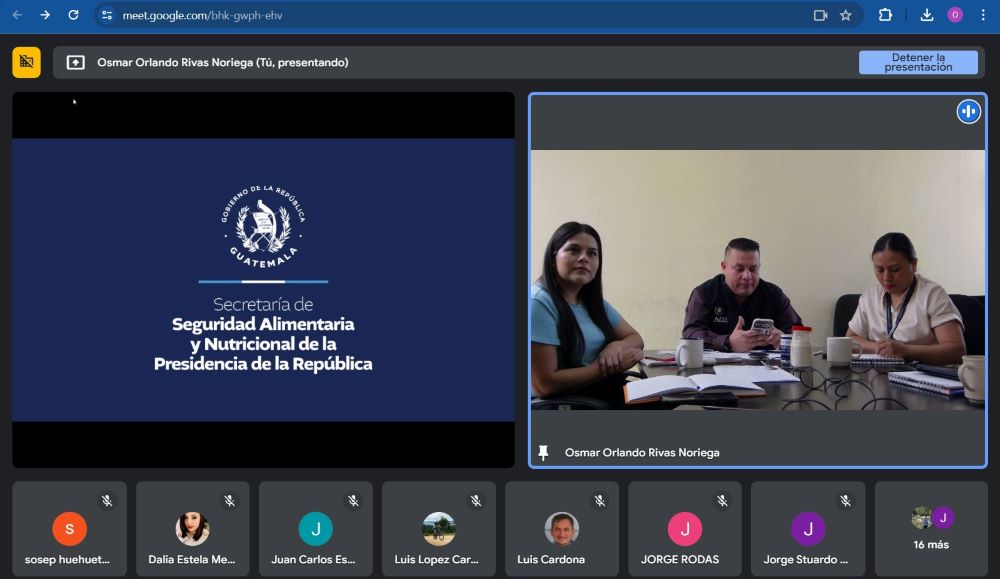The height and width of the screenshot is (579, 1000).
Task: Expand the 16 más participants tile
Action: (x=931, y=529)
